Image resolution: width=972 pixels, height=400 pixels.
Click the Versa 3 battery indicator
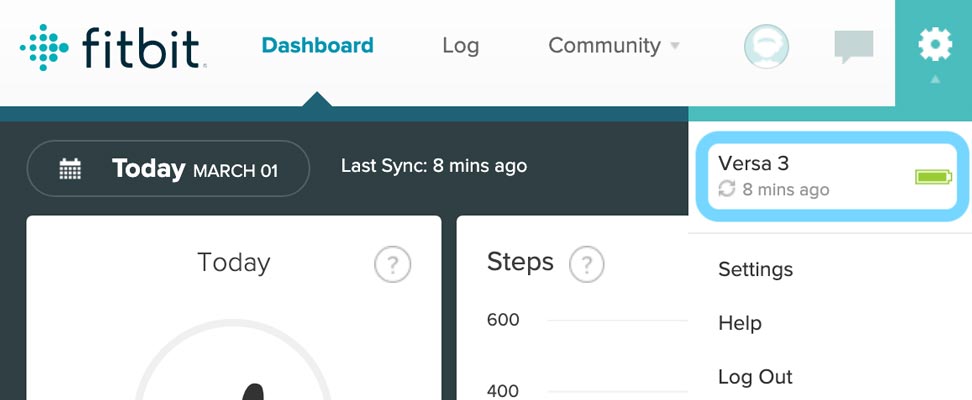click(934, 177)
